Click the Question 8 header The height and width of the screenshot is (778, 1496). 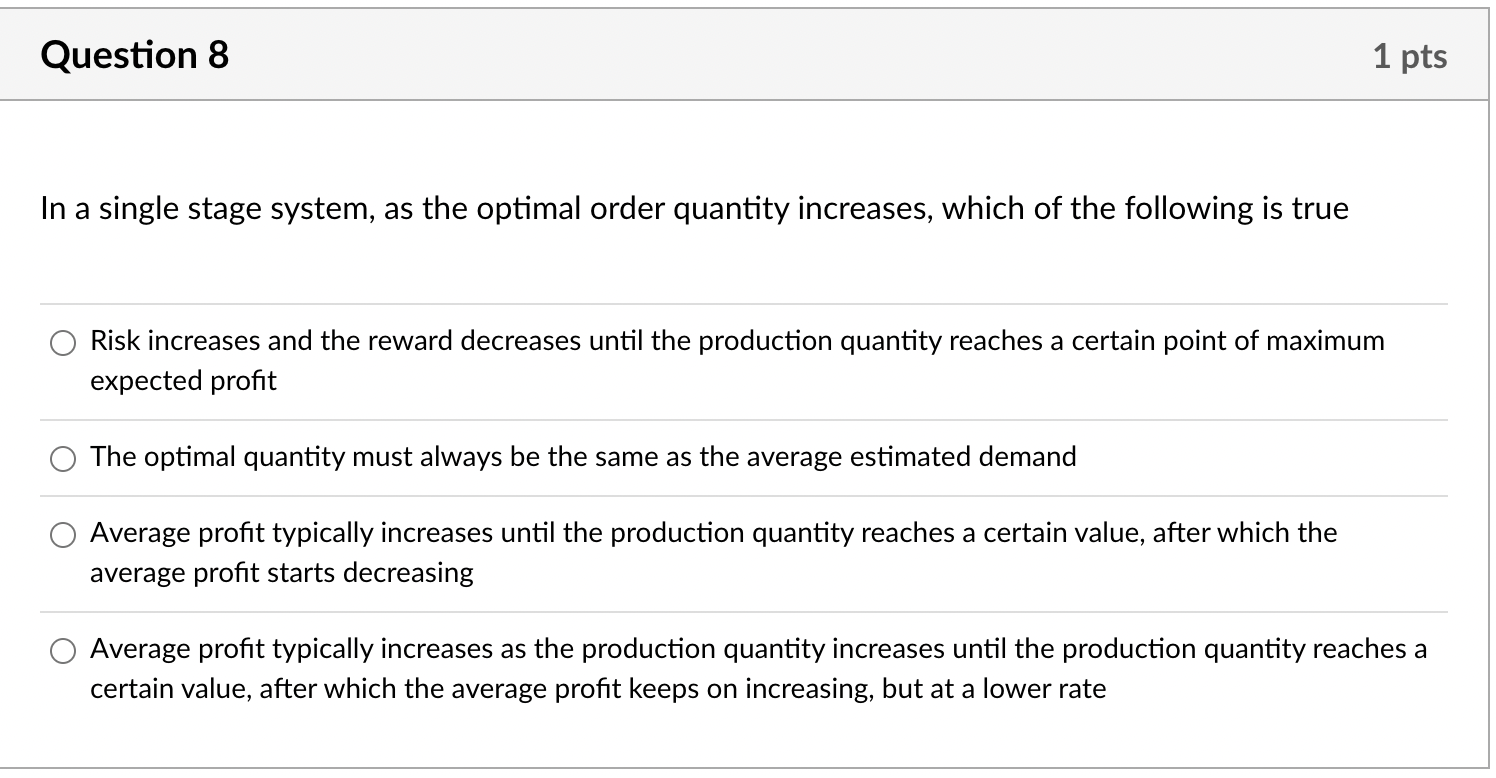135,55
